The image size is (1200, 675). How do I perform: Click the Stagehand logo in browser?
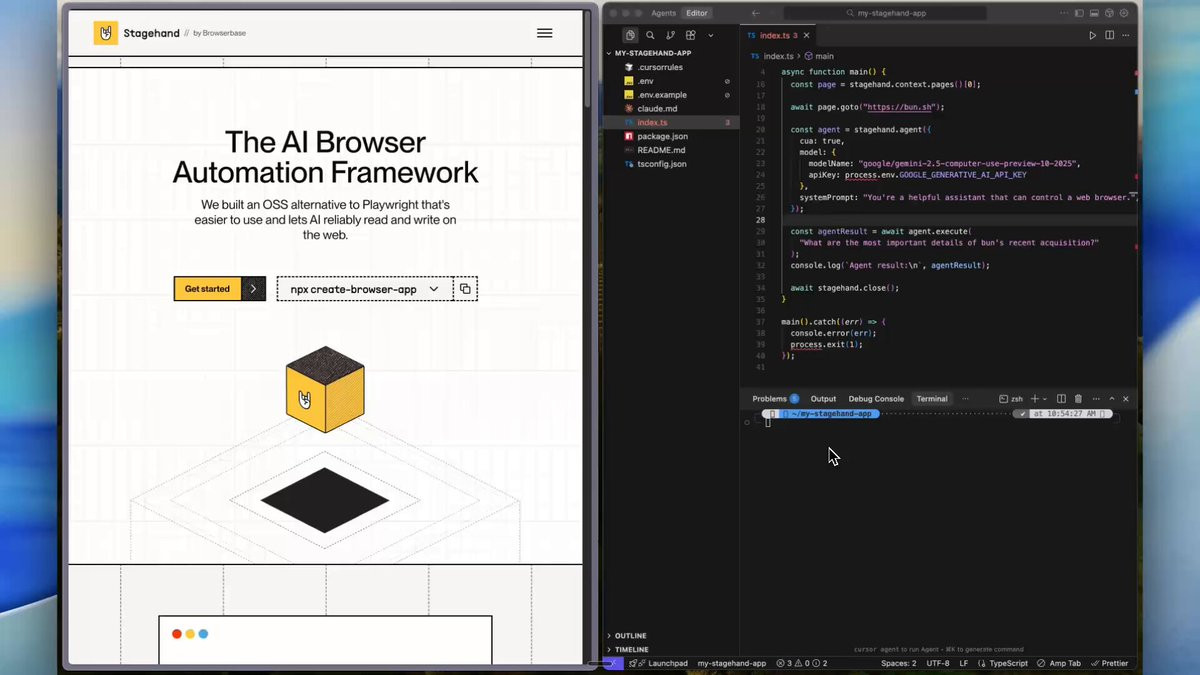(137, 33)
